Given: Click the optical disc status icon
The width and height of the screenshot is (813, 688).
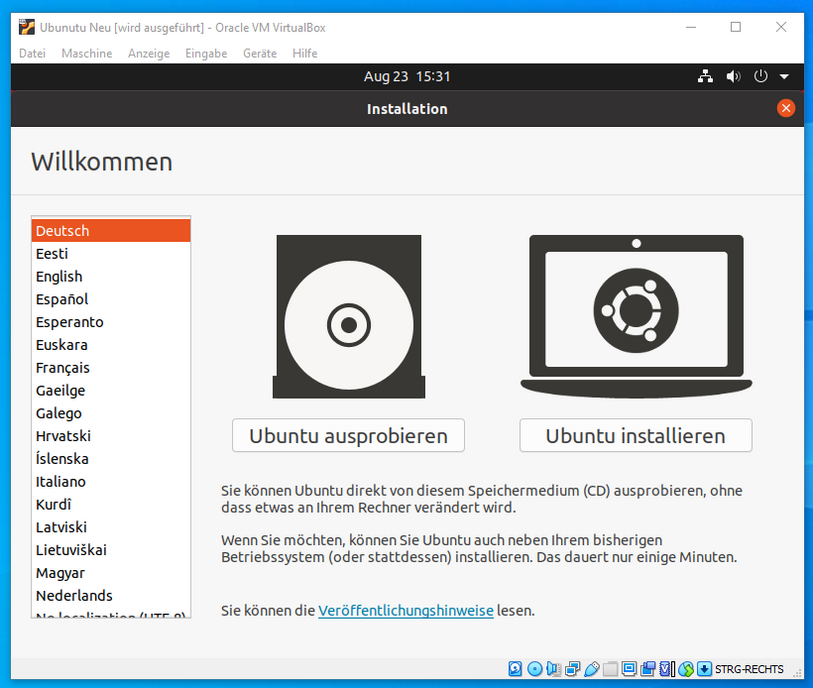Looking at the screenshot, I should [535, 669].
